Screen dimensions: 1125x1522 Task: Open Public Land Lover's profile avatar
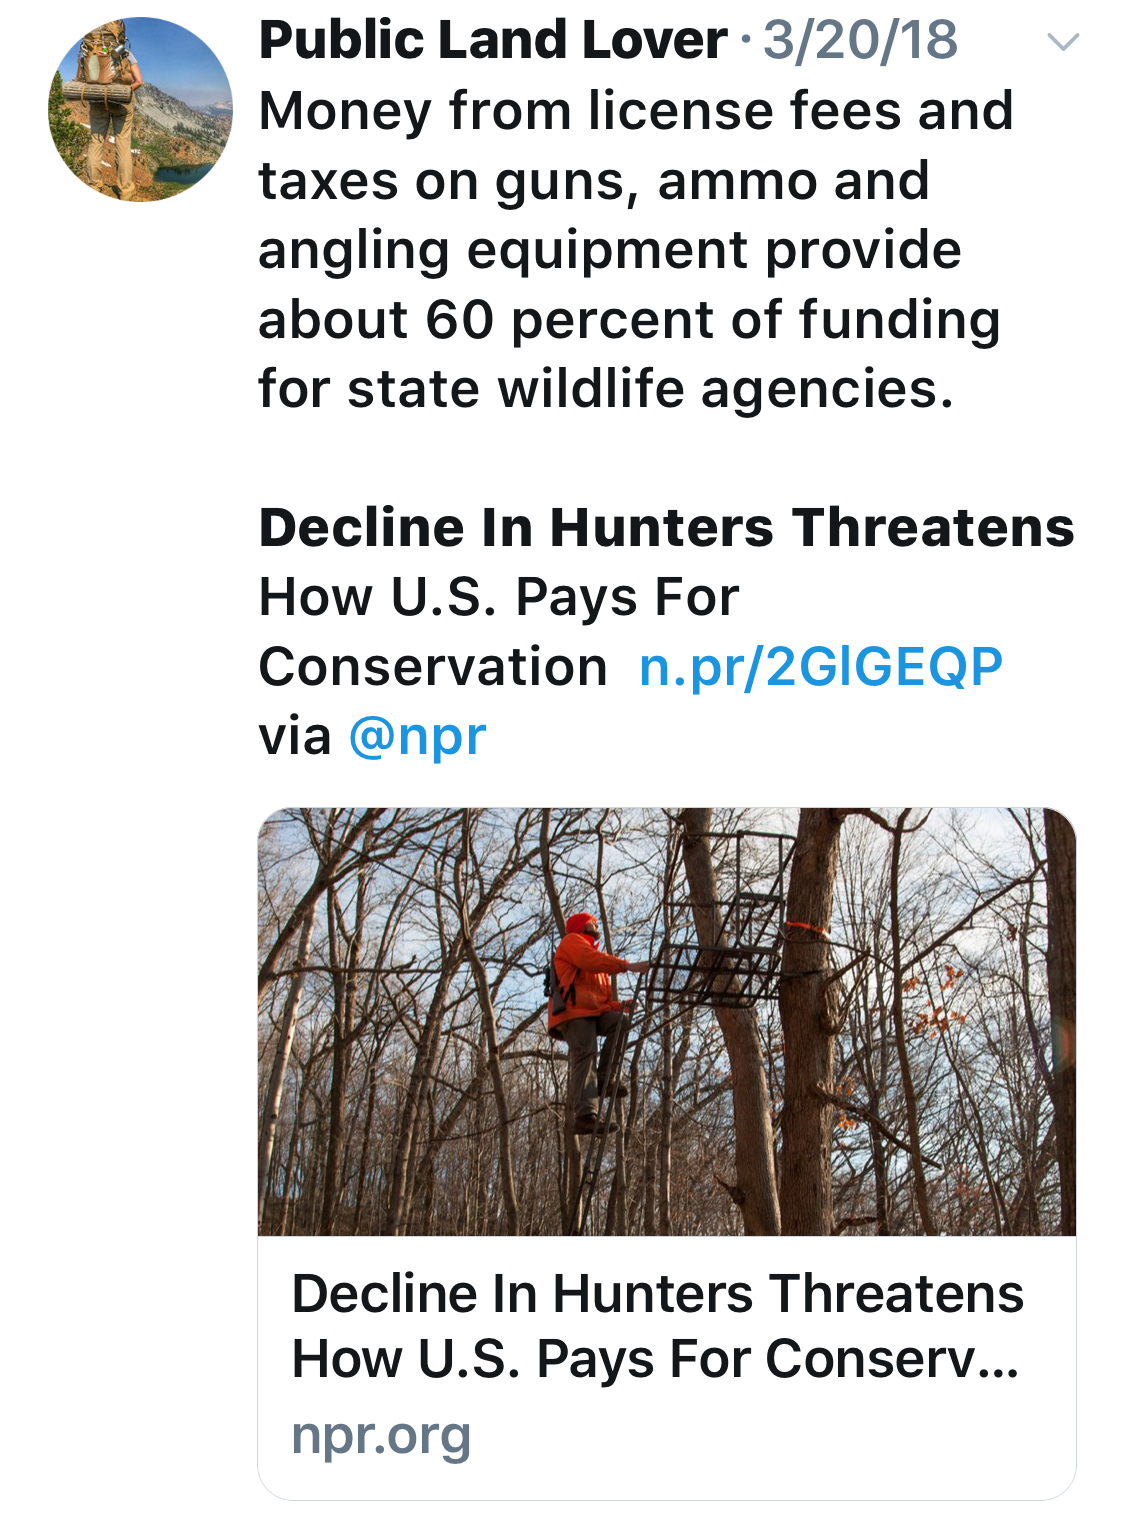click(140, 109)
